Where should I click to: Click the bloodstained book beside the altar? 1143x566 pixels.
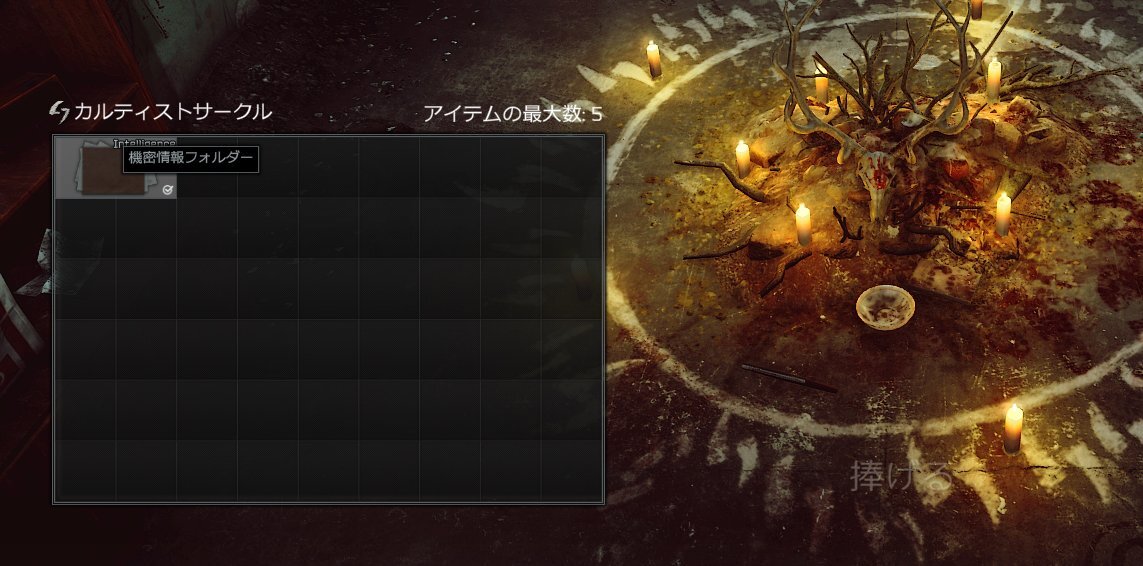(946, 277)
